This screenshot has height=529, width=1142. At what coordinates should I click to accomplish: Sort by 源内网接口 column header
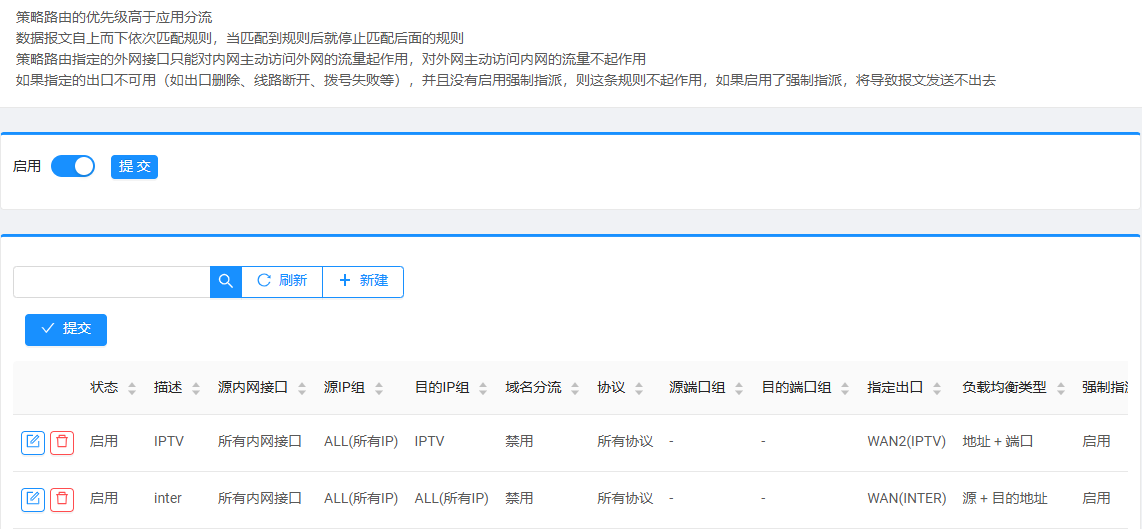pyautogui.click(x=262, y=388)
